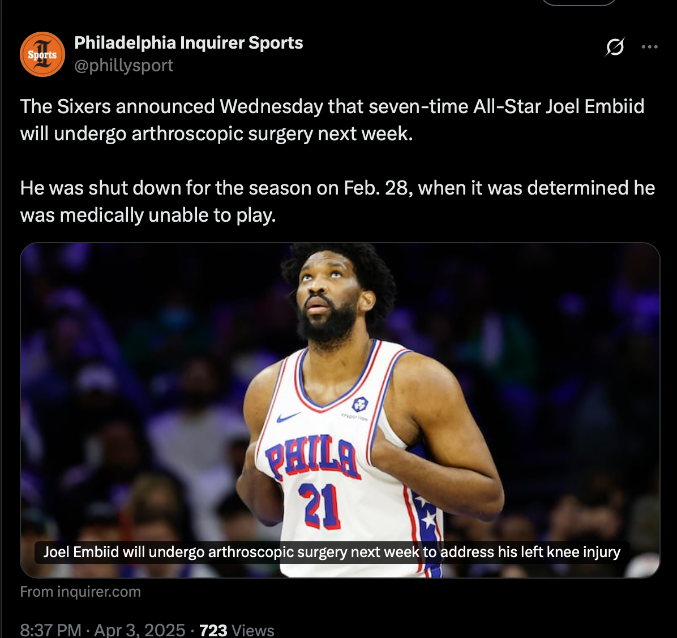The height and width of the screenshot is (638, 677).
Task: Click the sponsor patch on jersey
Action: point(360,404)
